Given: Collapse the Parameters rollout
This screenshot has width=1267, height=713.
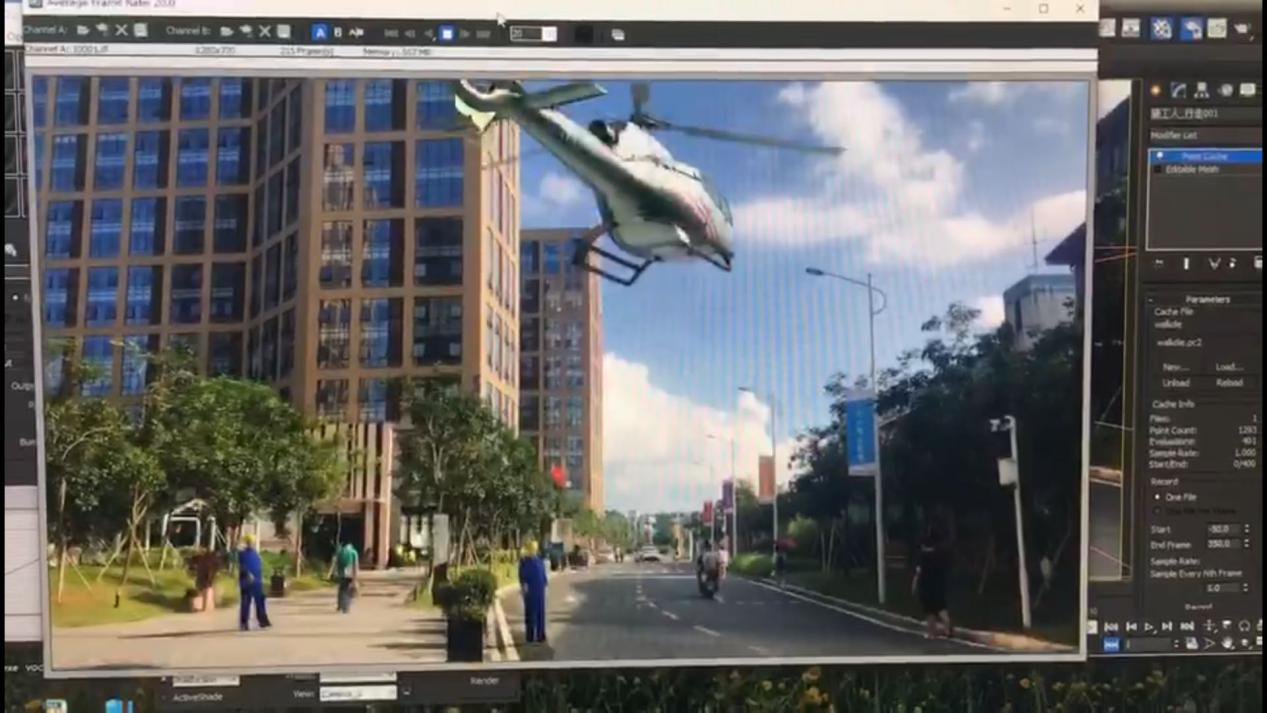Looking at the screenshot, I should (x=1206, y=299).
